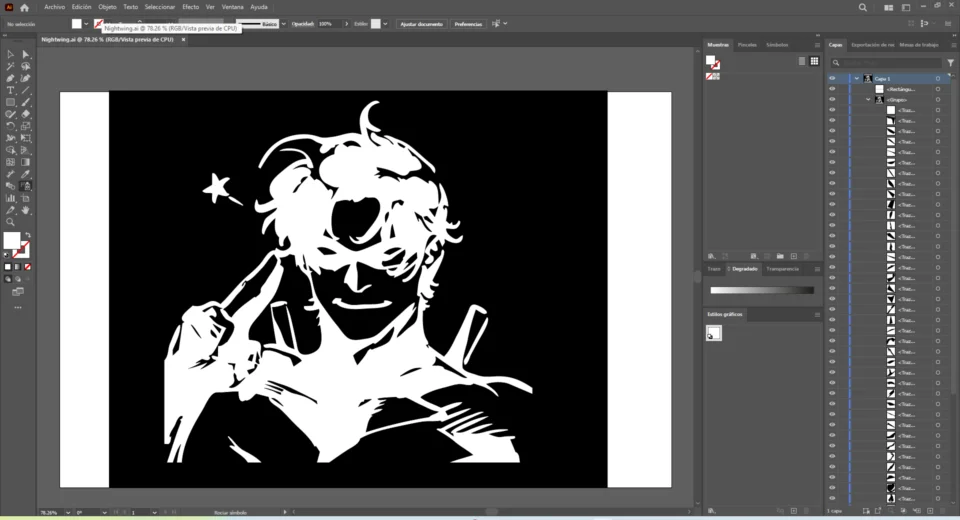The image size is (960, 520).
Task: Select the Perspective Grid tool
Action: pyautogui.click(x=26, y=150)
